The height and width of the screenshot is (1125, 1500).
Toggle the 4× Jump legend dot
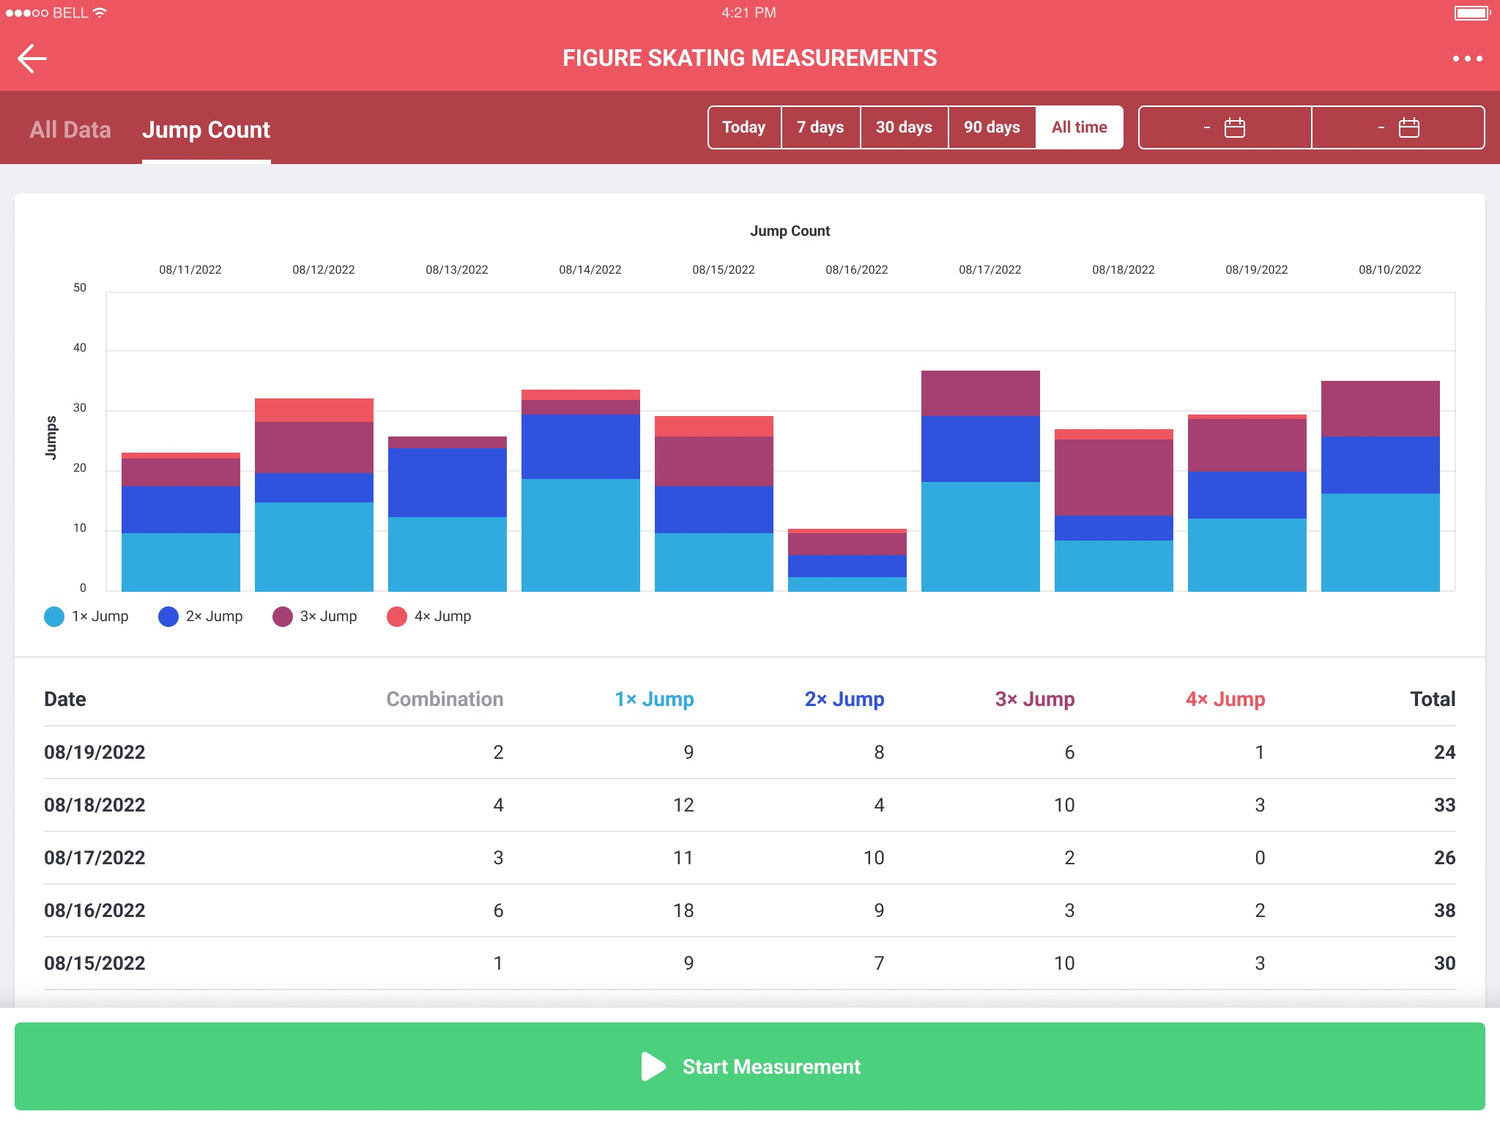pyautogui.click(x=397, y=617)
